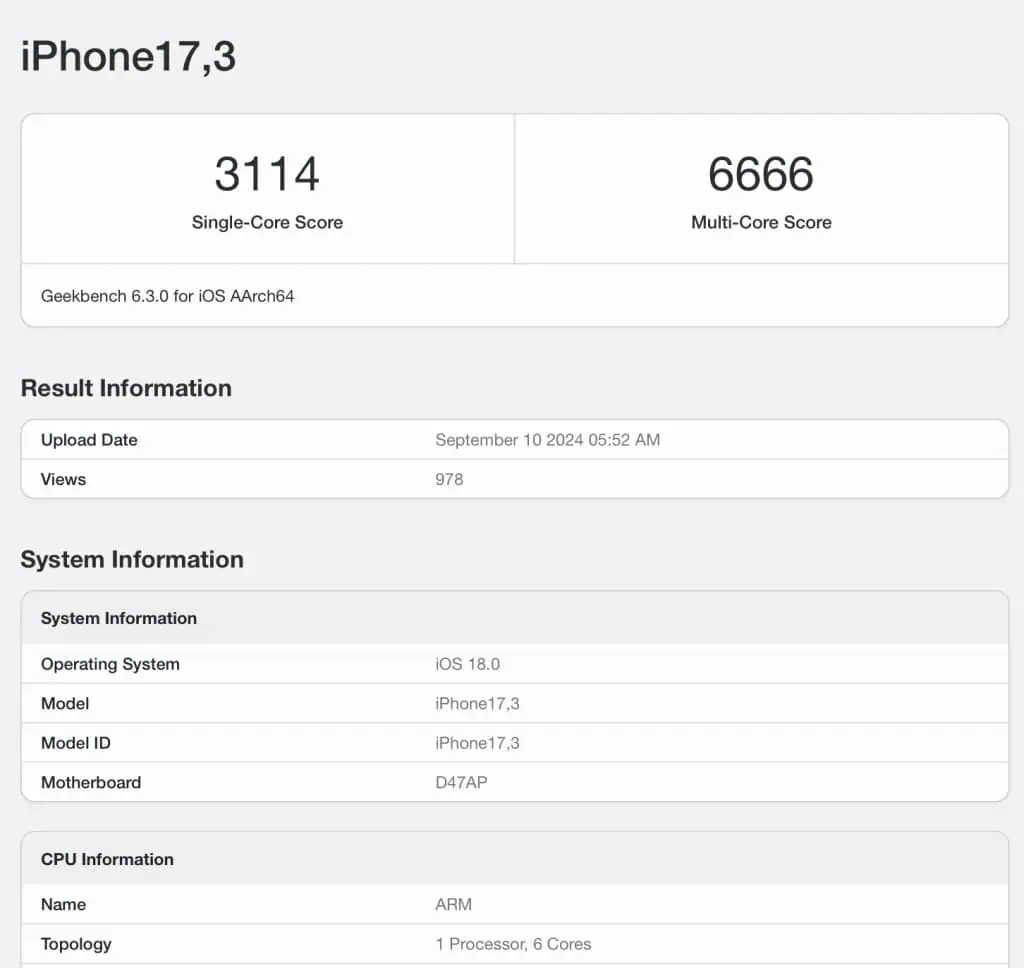The height and width of the screenshot is (968, 1024).
Task: Click the iPhone17,3 page title
Action: [128, 57]
